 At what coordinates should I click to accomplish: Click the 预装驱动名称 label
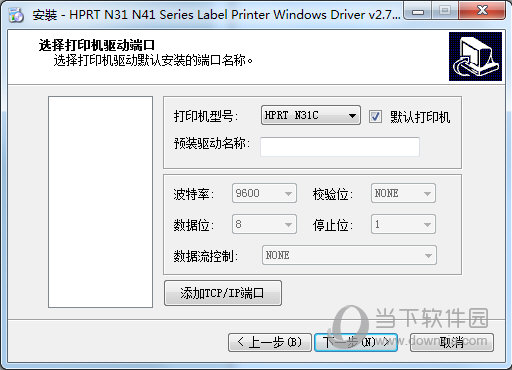[x=212, y=144]
